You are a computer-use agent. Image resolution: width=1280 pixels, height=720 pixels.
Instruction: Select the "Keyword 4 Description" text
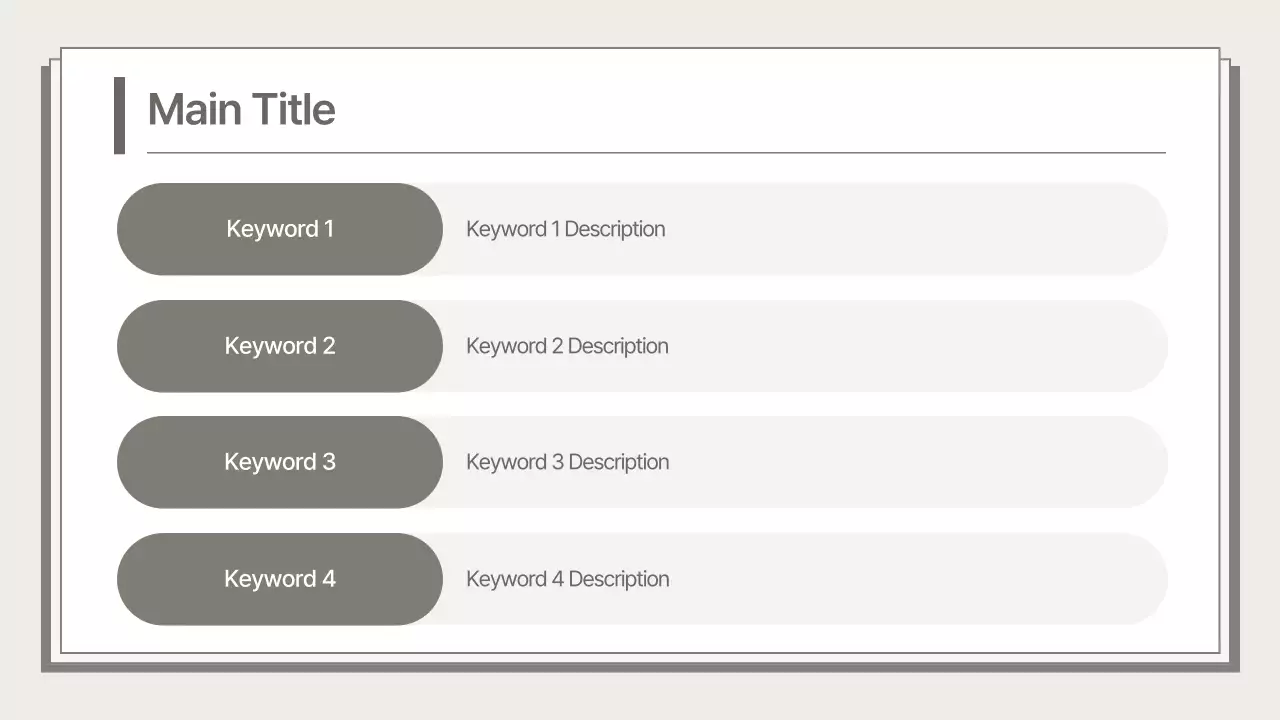coord(567,579)
